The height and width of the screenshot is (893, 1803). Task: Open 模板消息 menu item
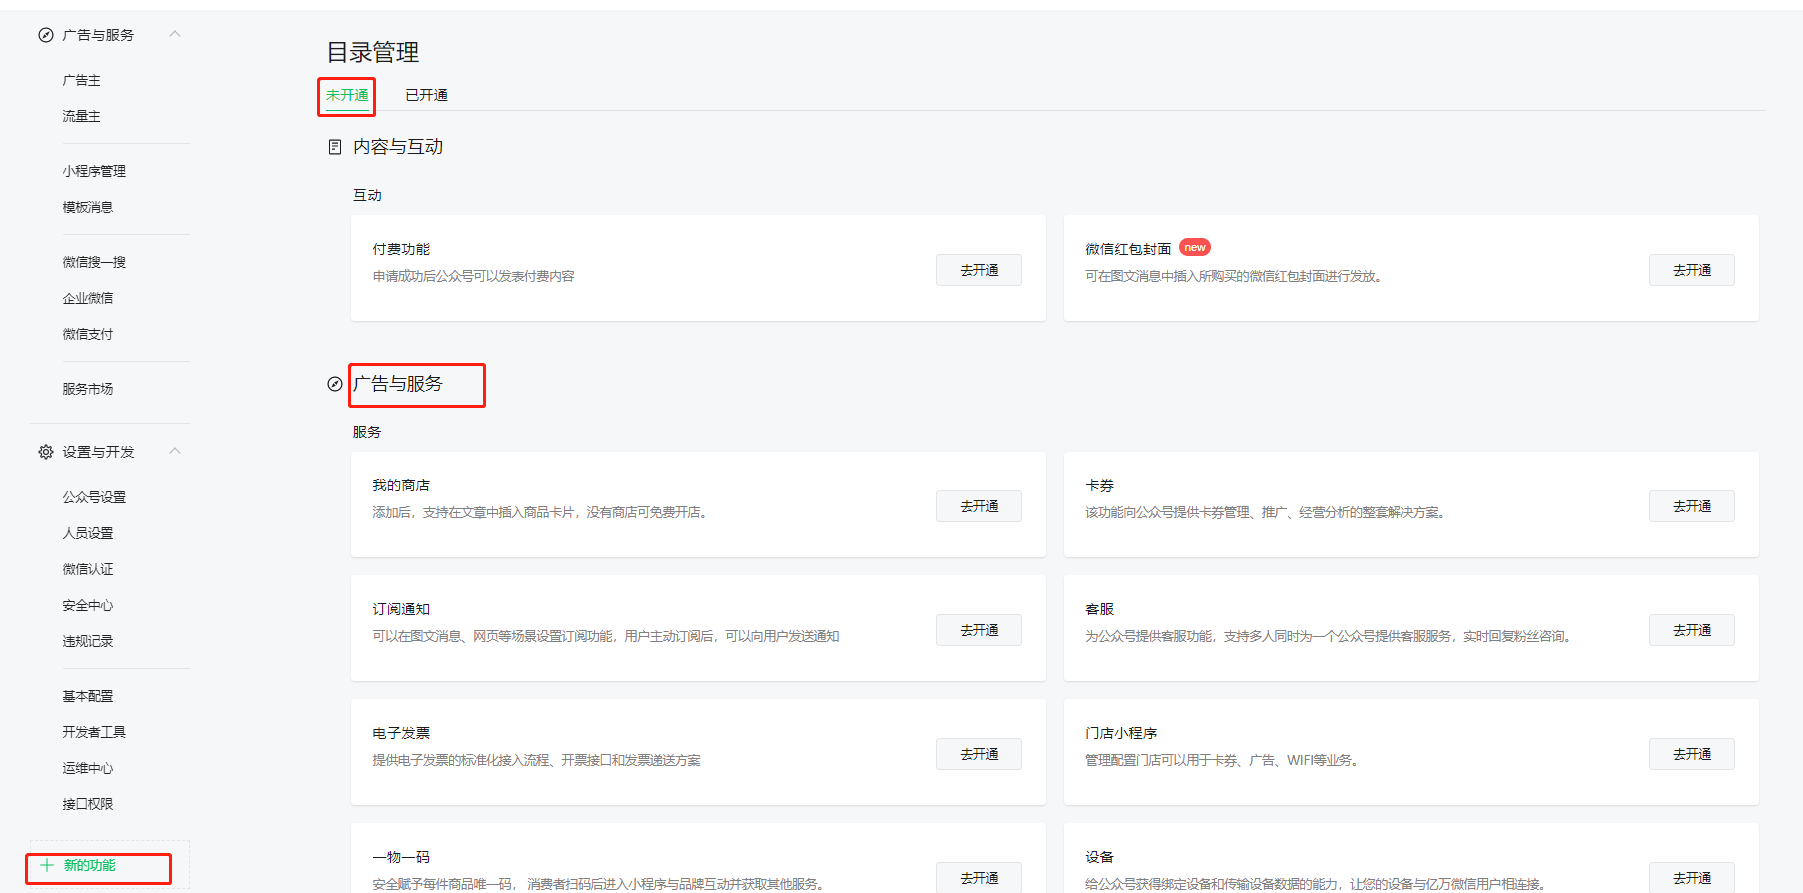click(88, 207)
